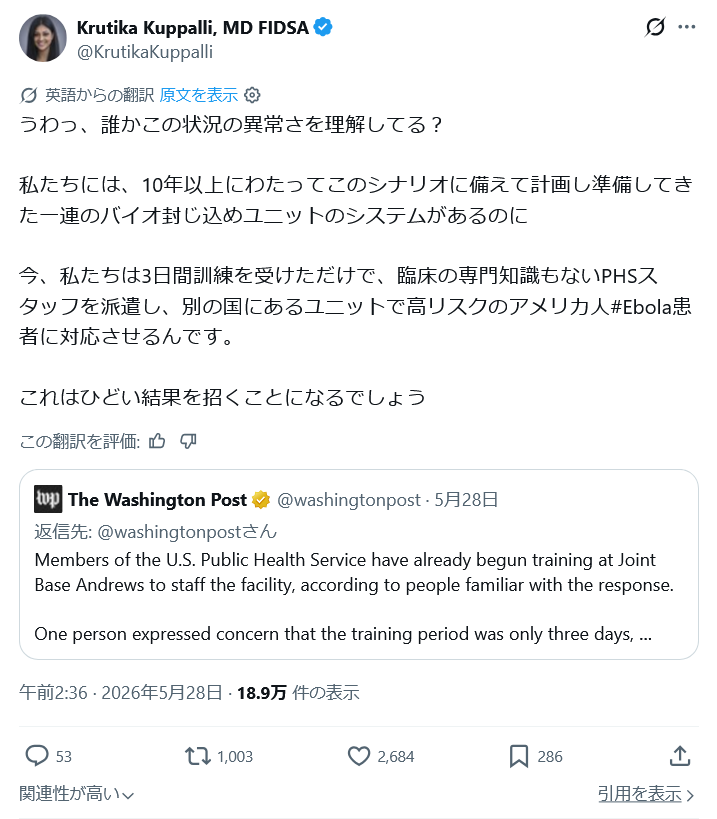This screenshot has width=717, height=819.
Task: Open the three-dot more options menu
Action: click(x=686, y=27)
